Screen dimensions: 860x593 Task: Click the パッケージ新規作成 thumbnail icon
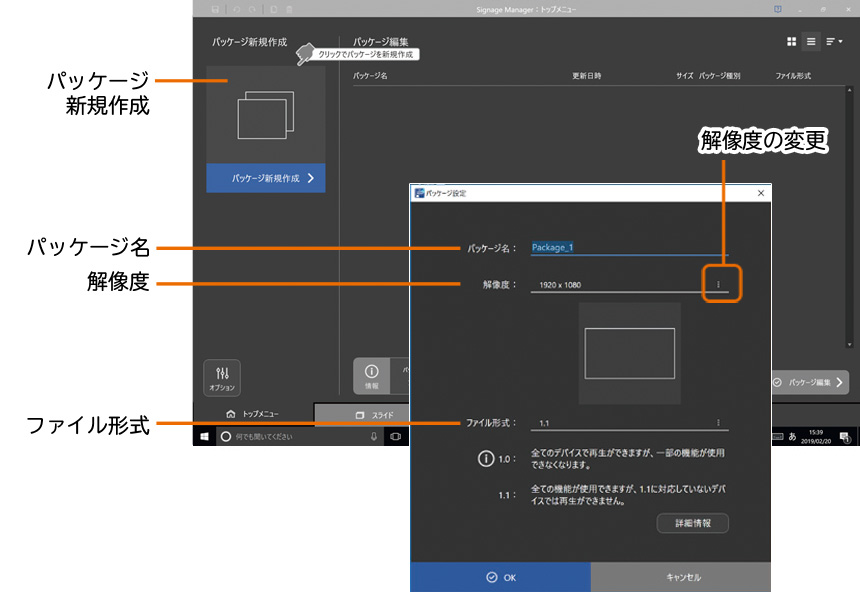tap(265, 116)
